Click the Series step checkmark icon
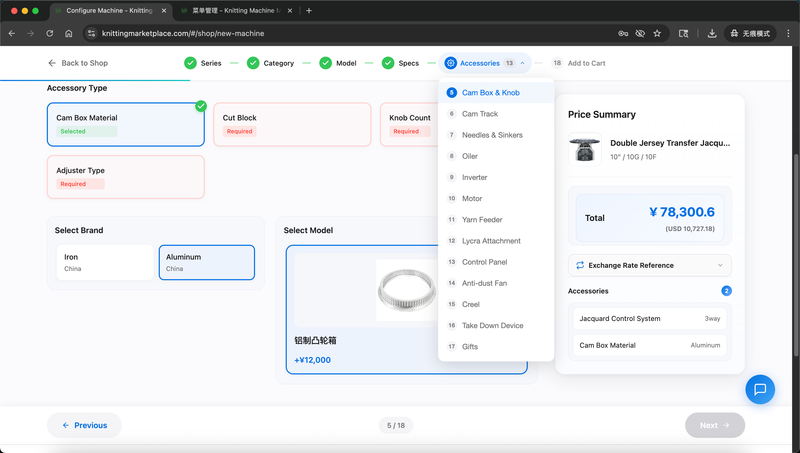Image resolution: width=800 pixels, height=453 pixels. click(190, 63)
